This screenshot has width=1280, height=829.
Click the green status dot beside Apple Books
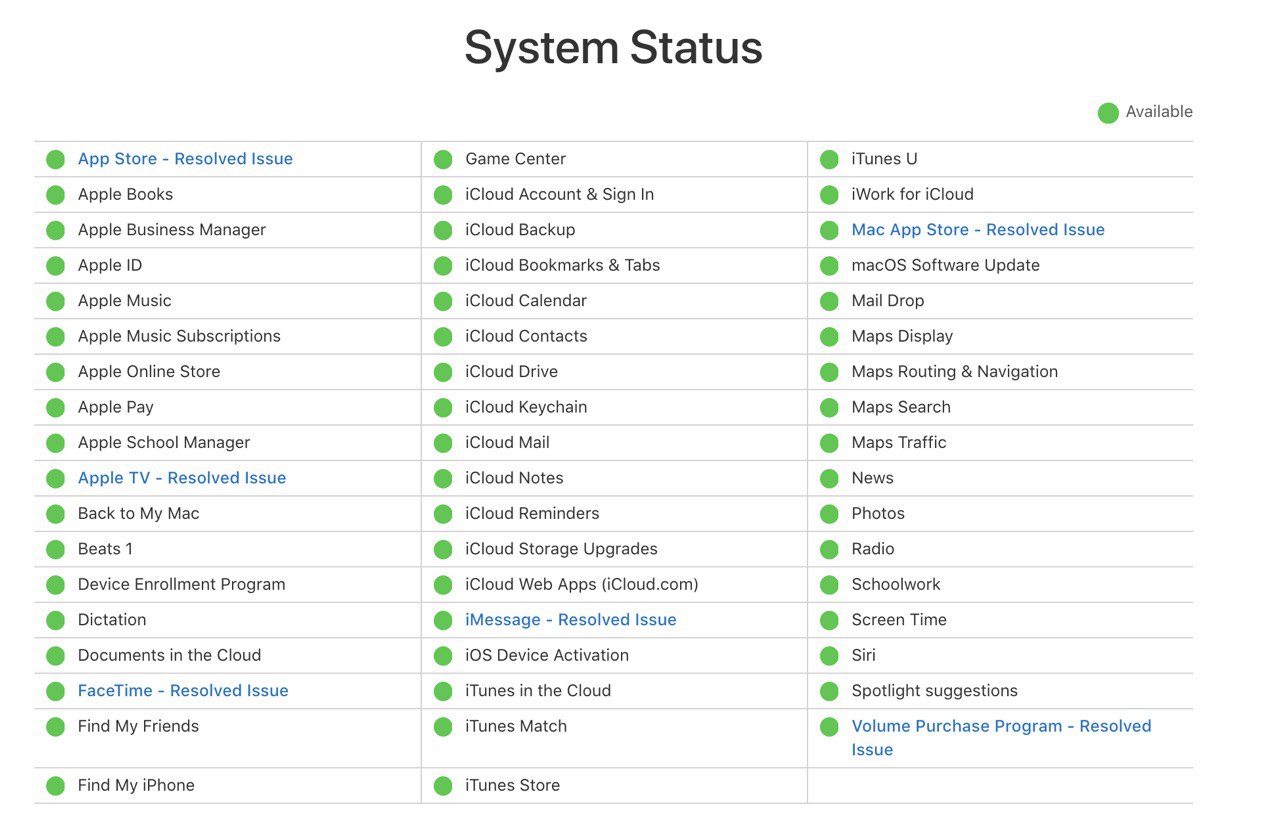pos(56,195)
